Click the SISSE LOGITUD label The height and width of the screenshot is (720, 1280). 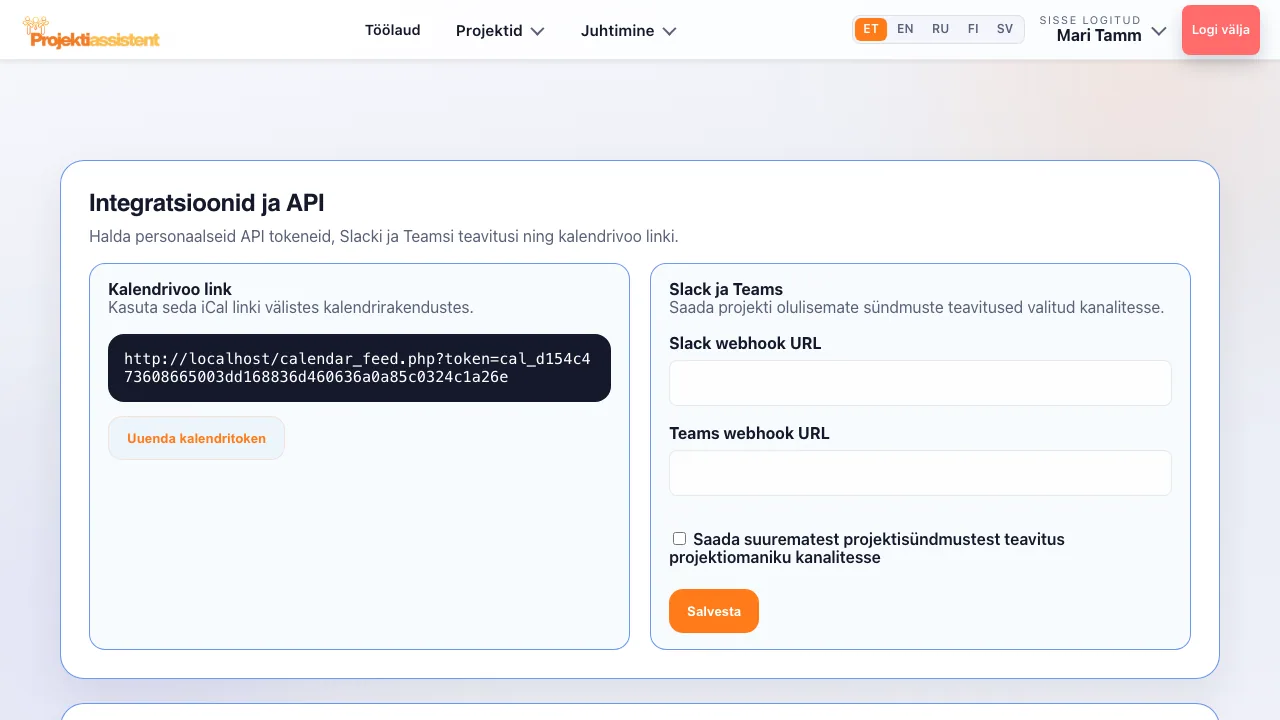coord(1090,20)
